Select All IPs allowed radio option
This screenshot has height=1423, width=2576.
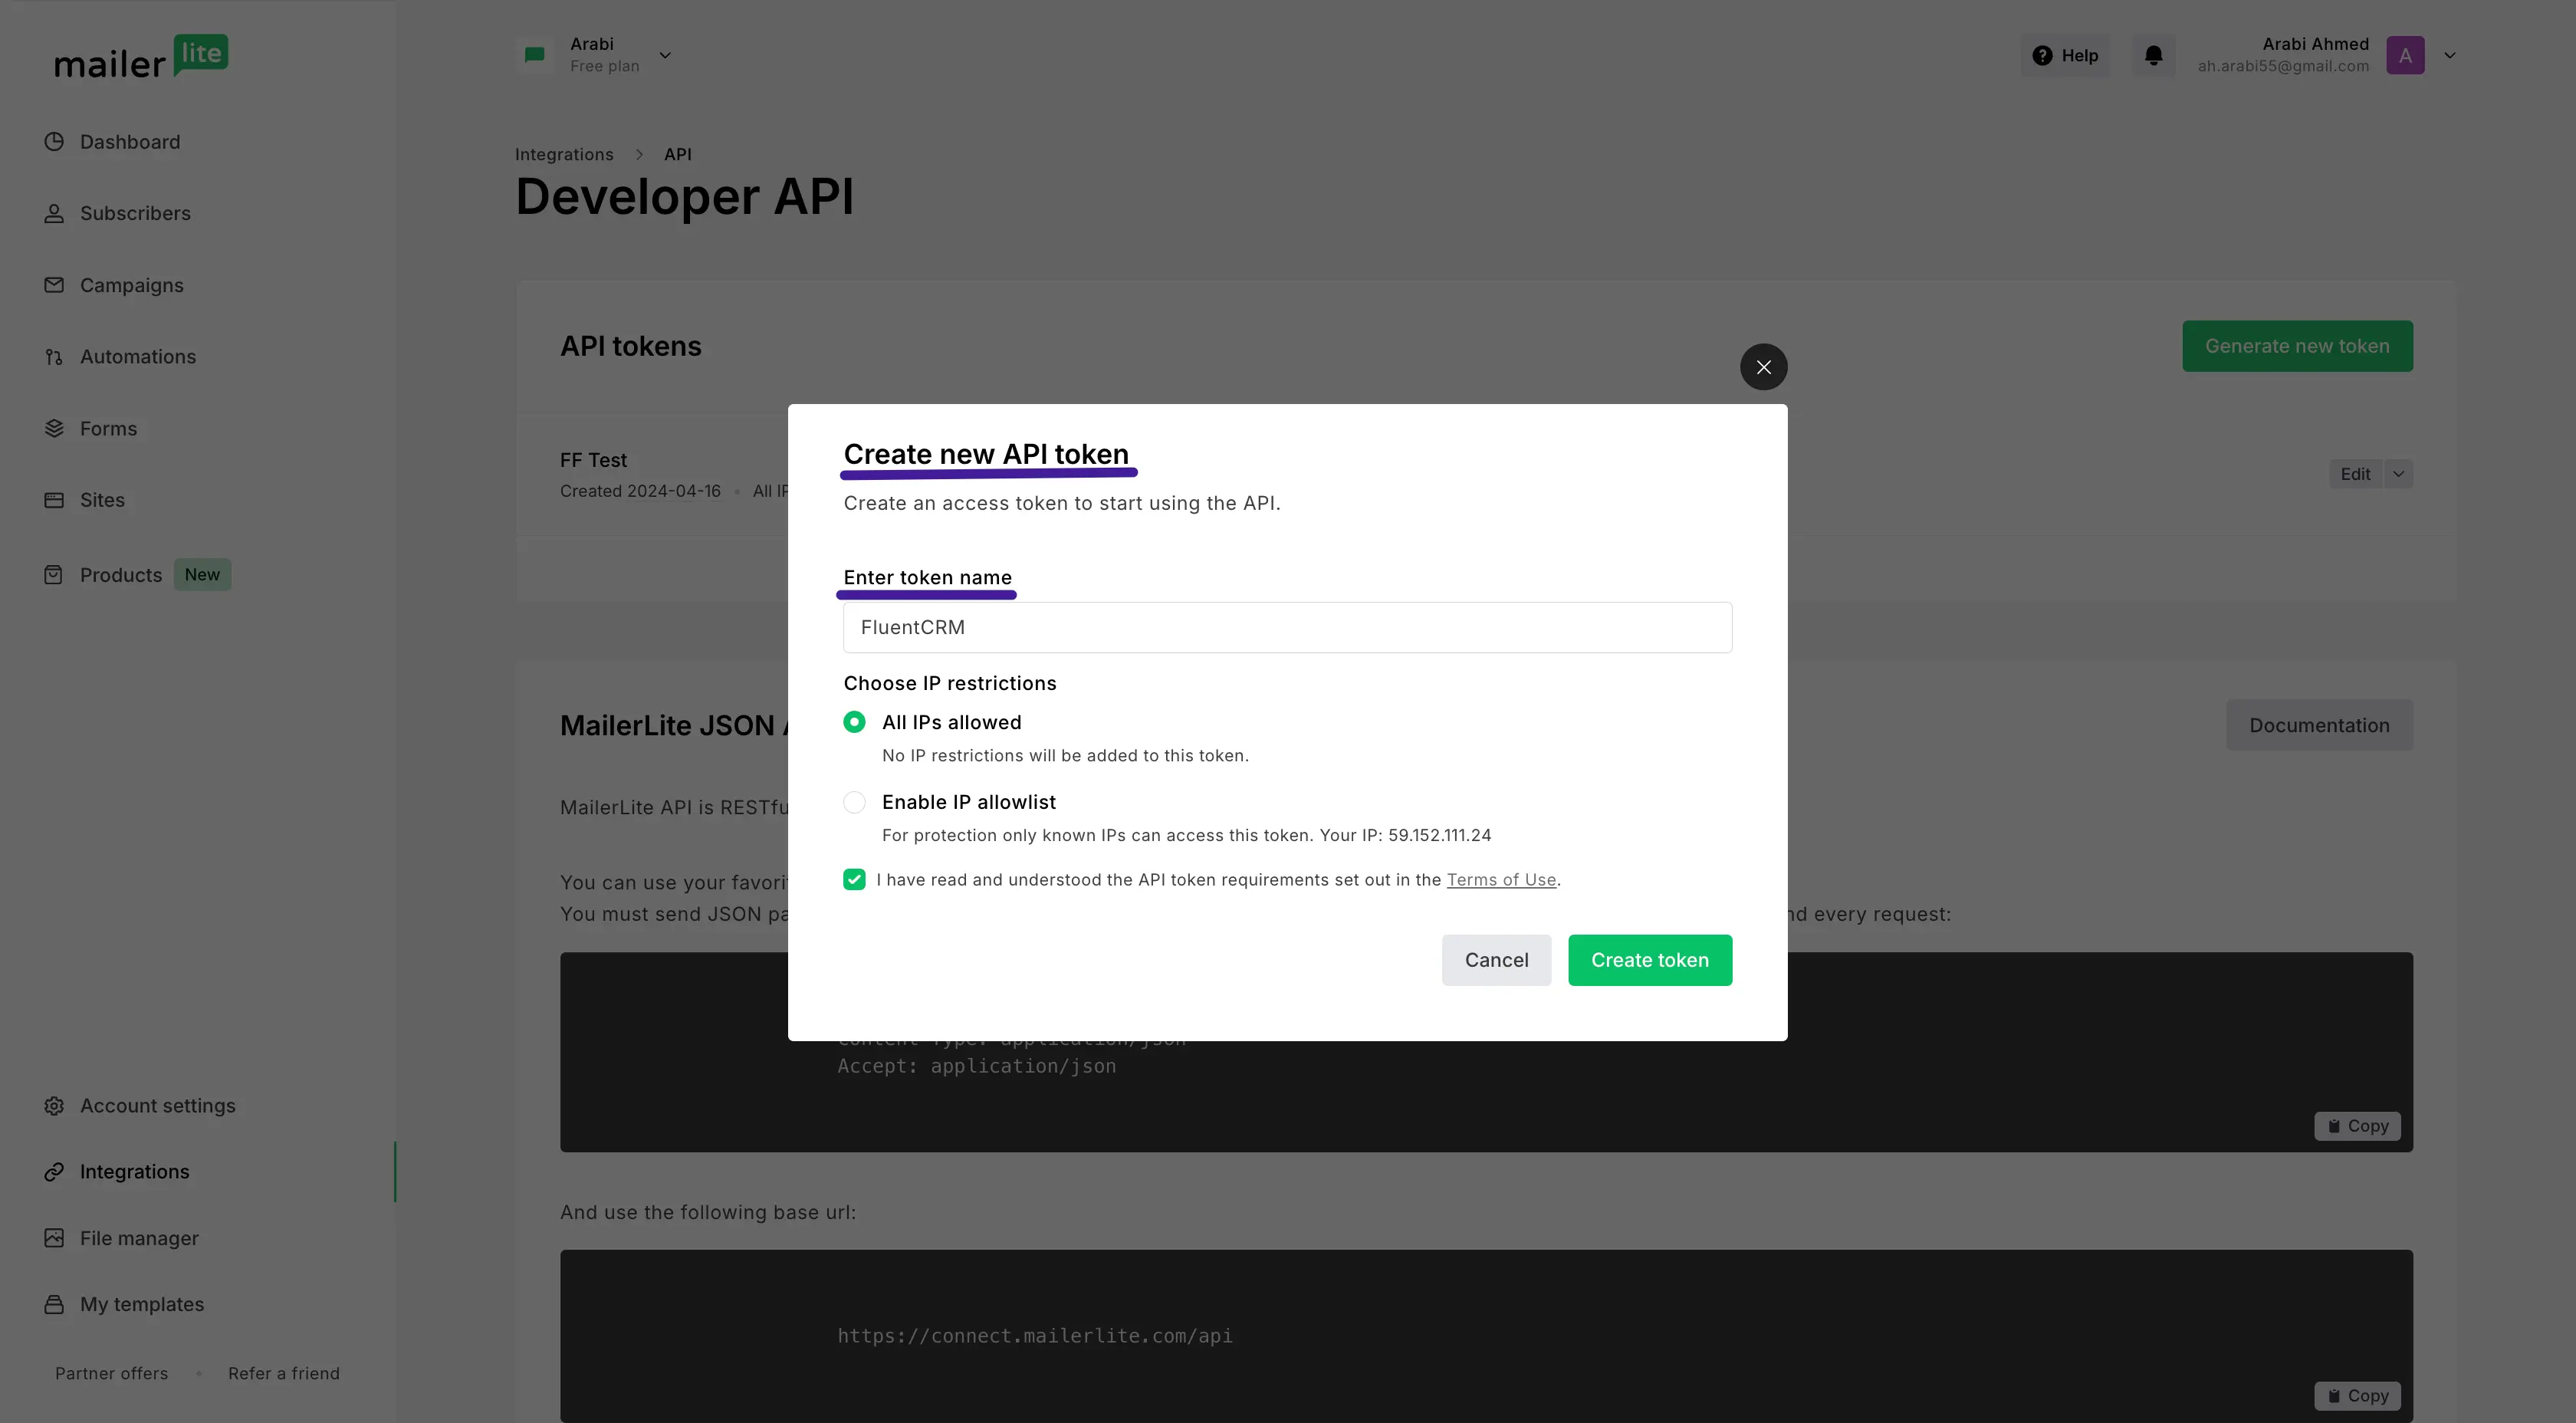(x=854, y=722)
